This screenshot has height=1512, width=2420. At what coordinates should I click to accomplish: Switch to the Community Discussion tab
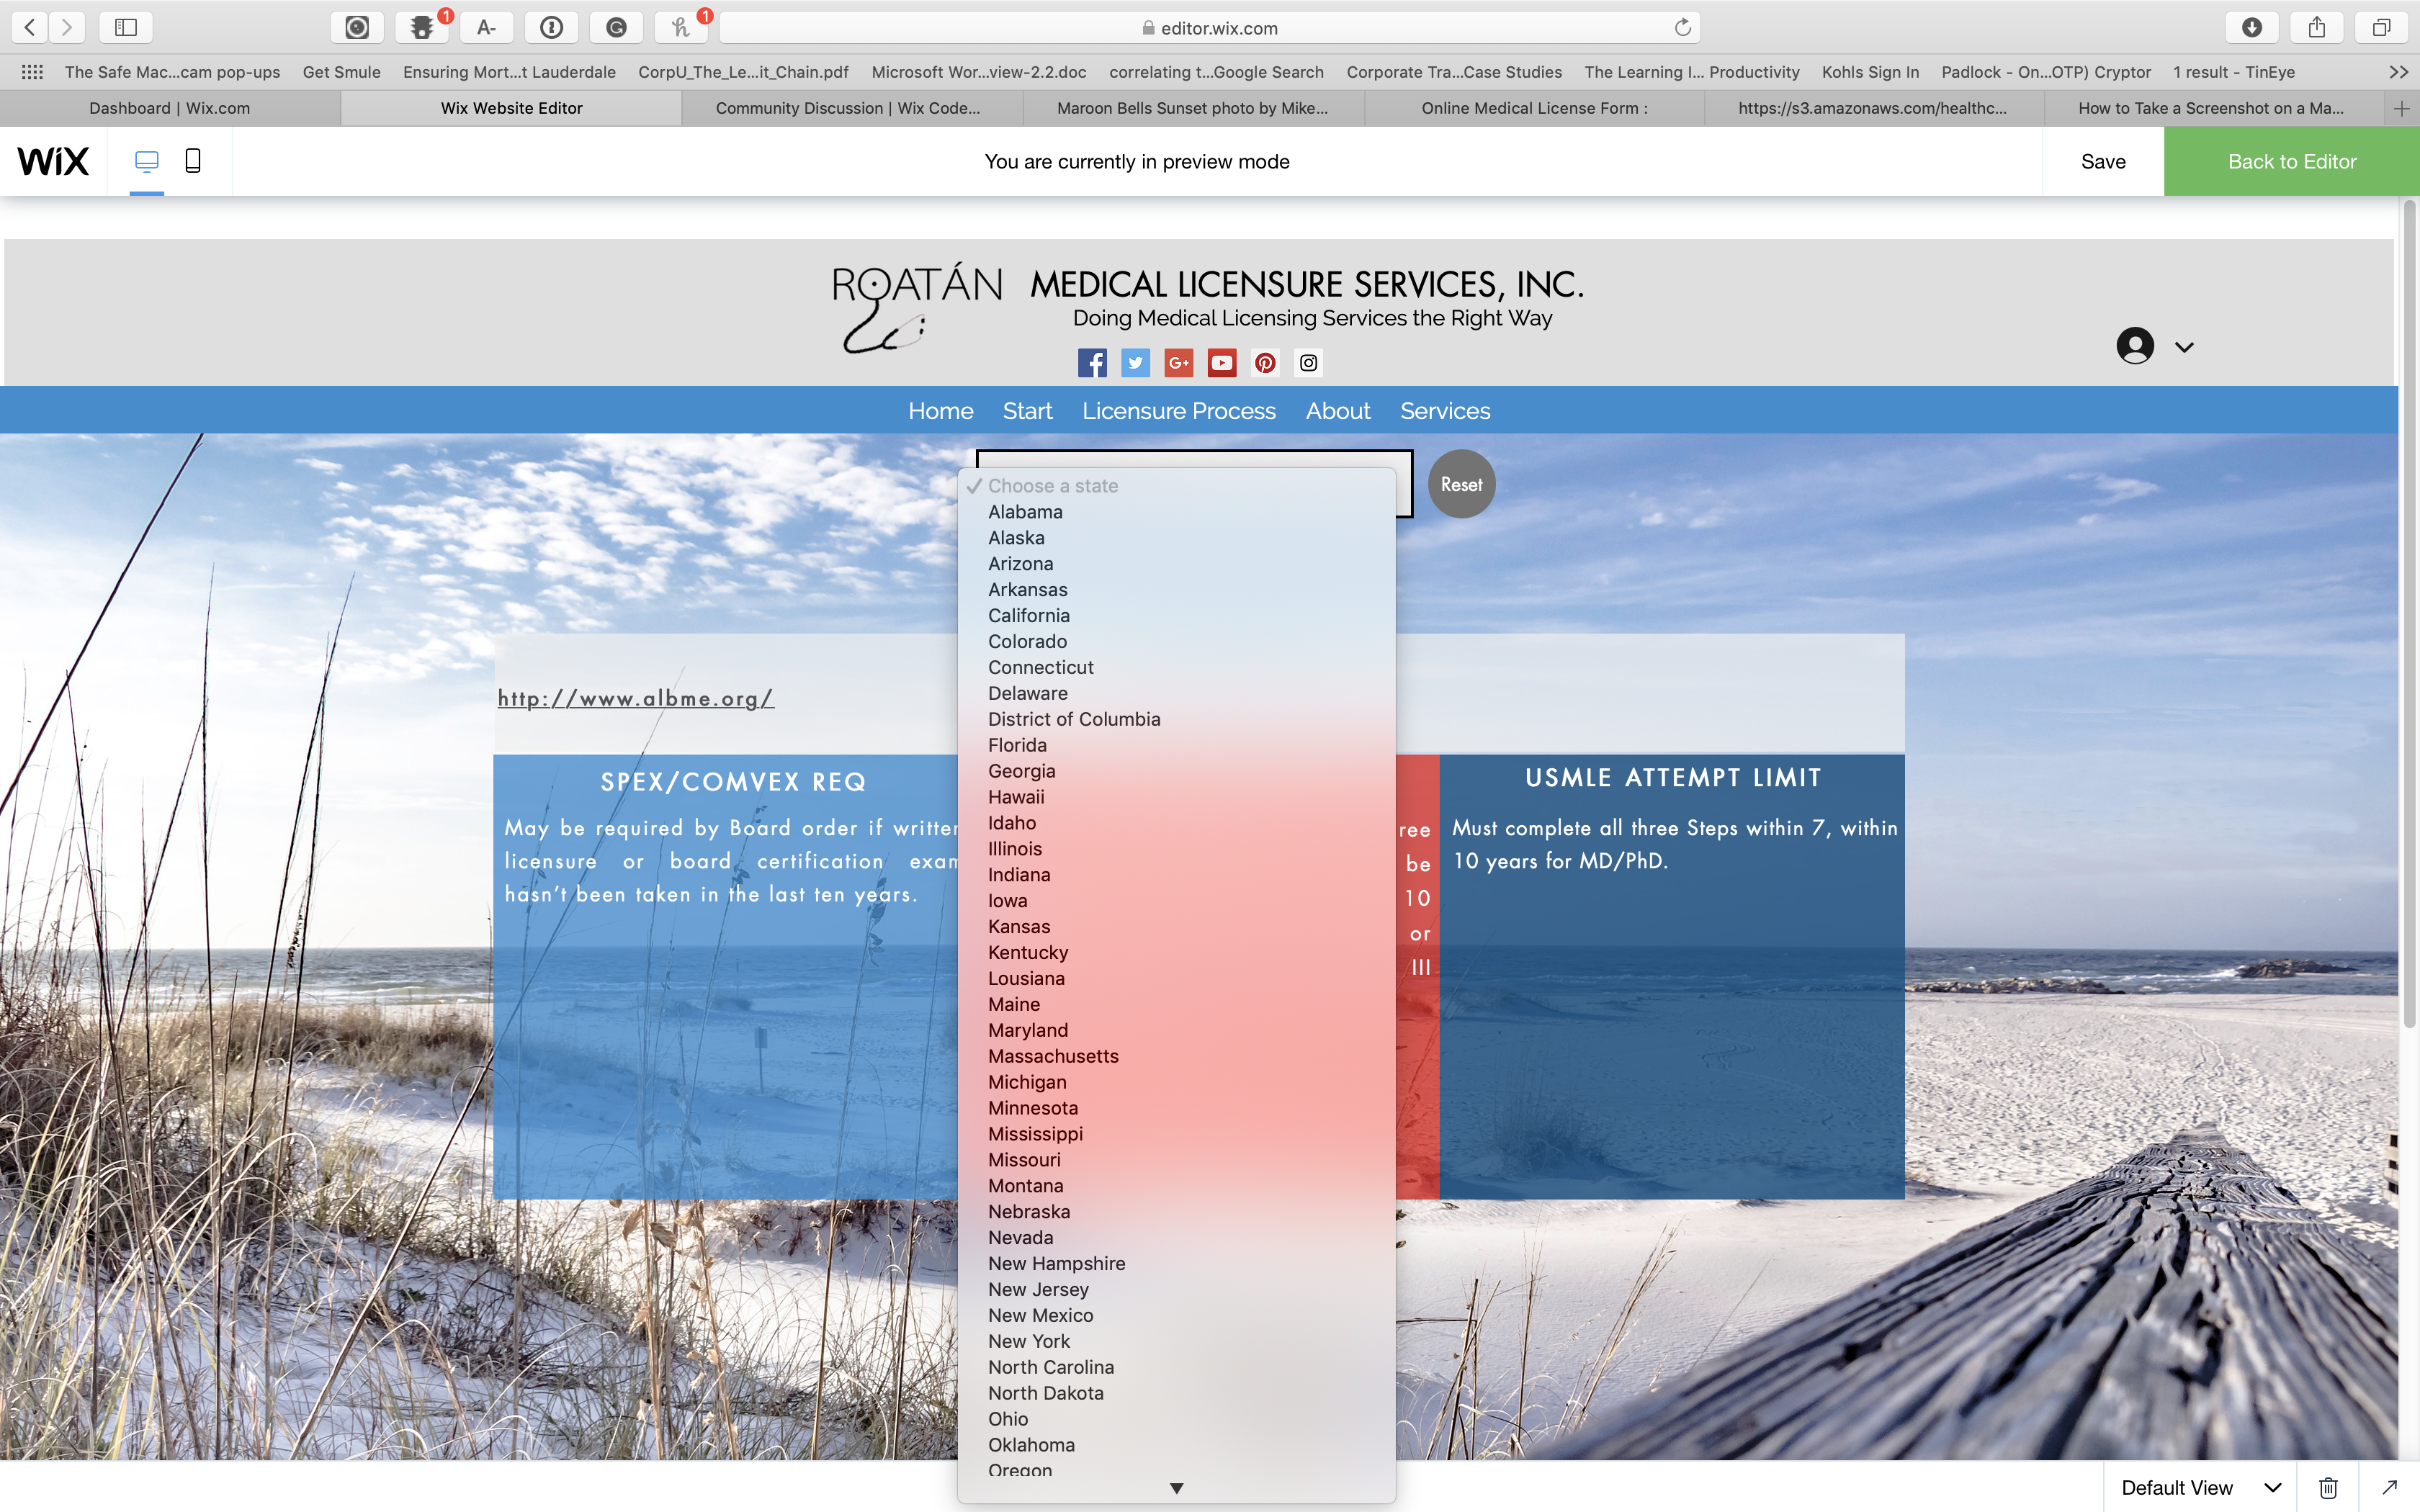tap(848, 108)
